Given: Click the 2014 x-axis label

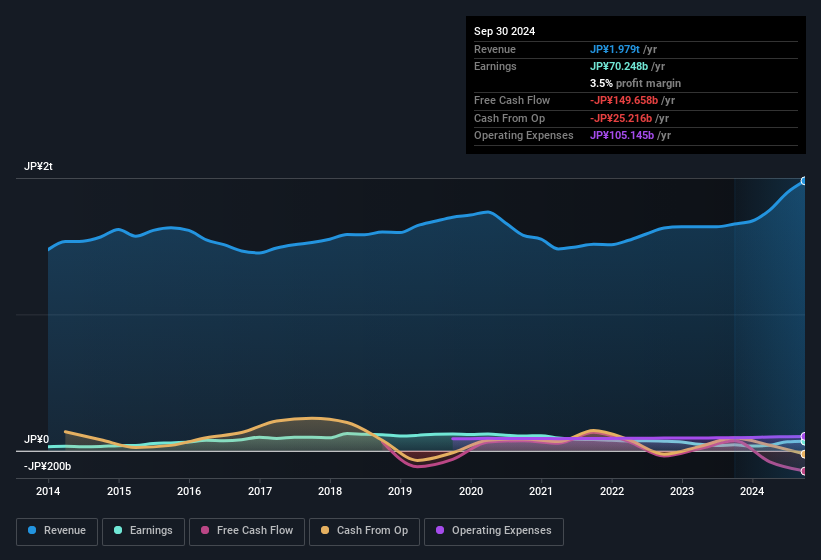Looking at the screenshot, I should click(48, 491).
